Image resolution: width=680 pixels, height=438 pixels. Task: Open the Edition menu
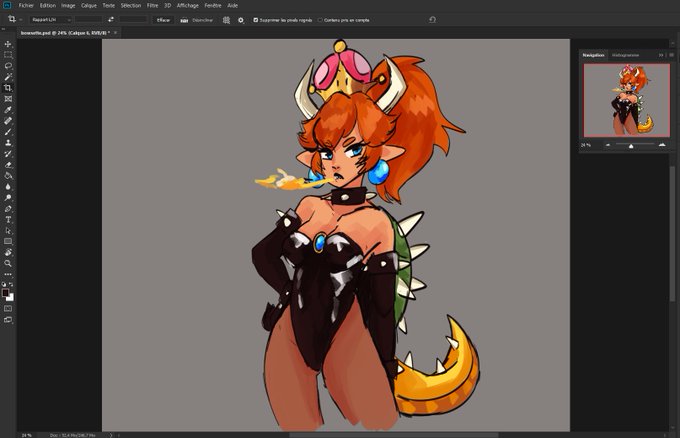click(48, 6)
